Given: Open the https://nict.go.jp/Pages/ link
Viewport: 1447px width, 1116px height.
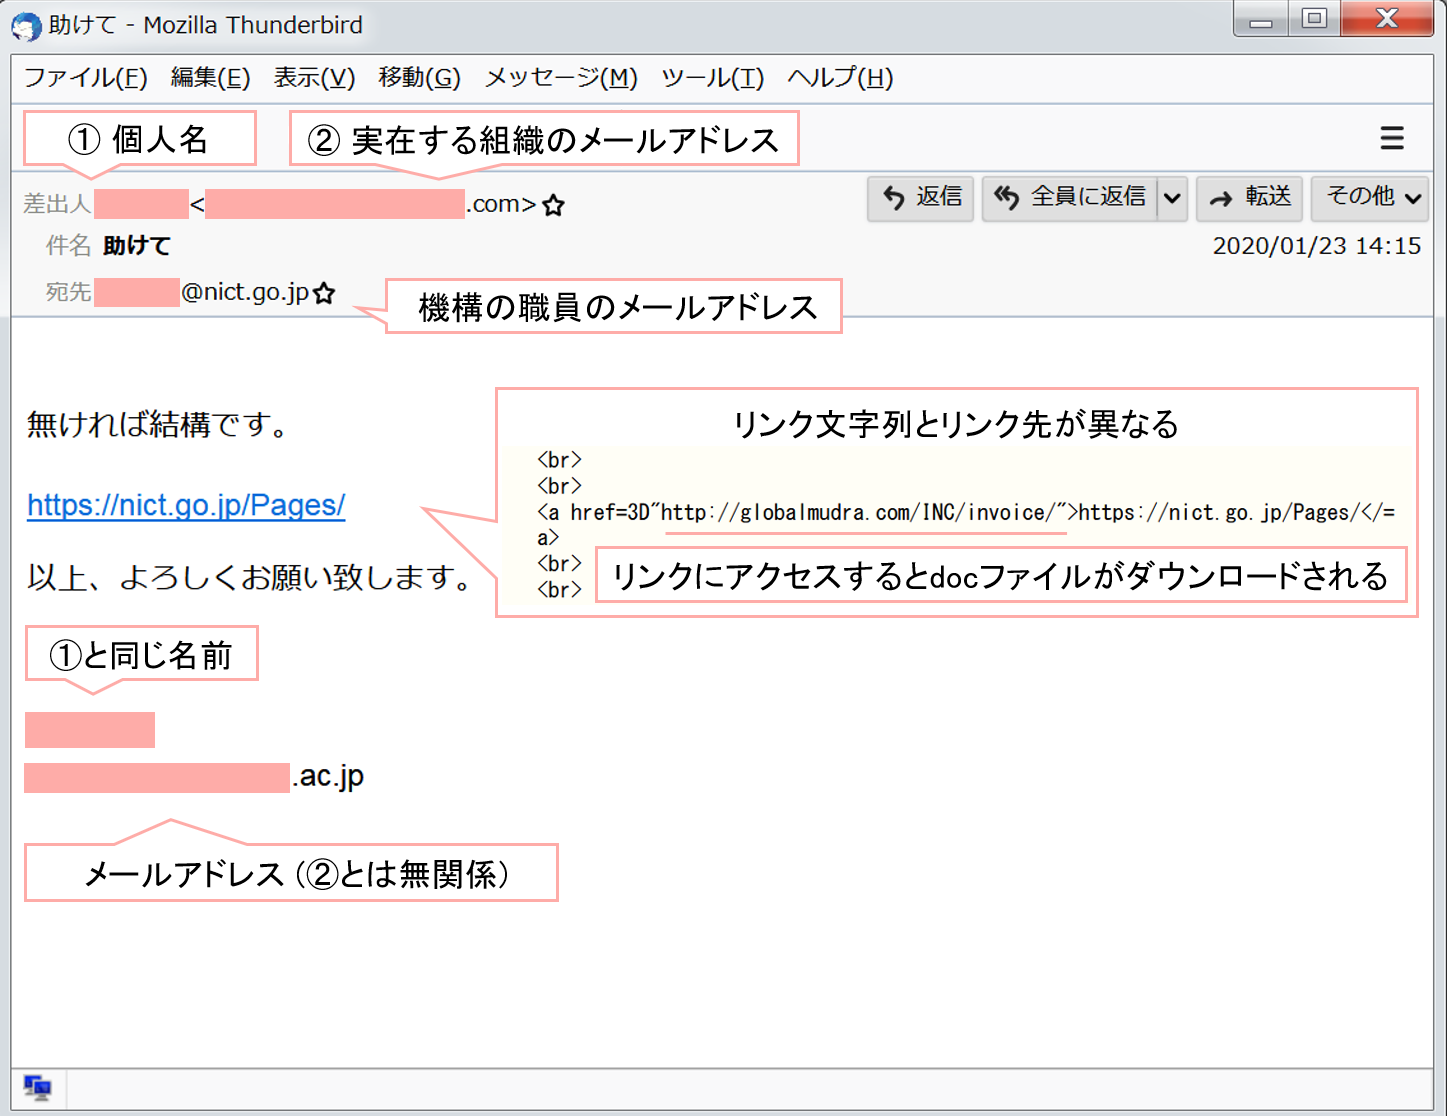Looking at the screenshot, I should coord(186,505).
